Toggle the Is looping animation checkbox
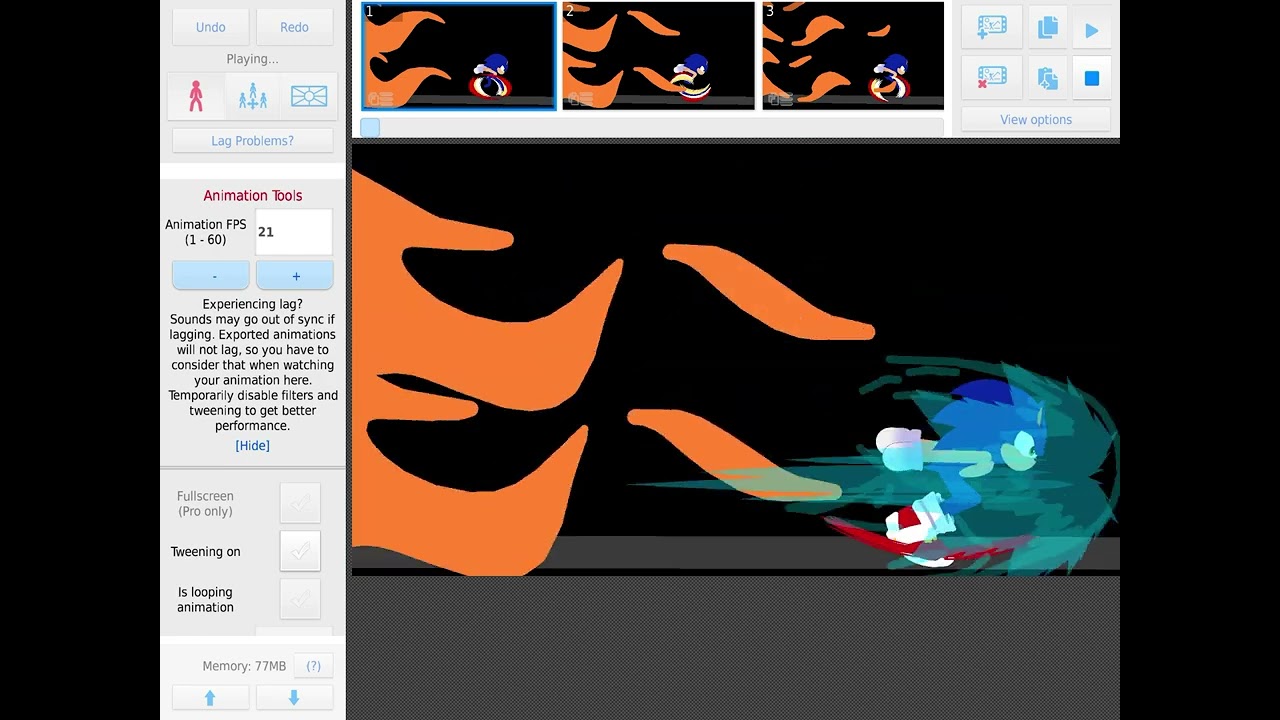 300,599
